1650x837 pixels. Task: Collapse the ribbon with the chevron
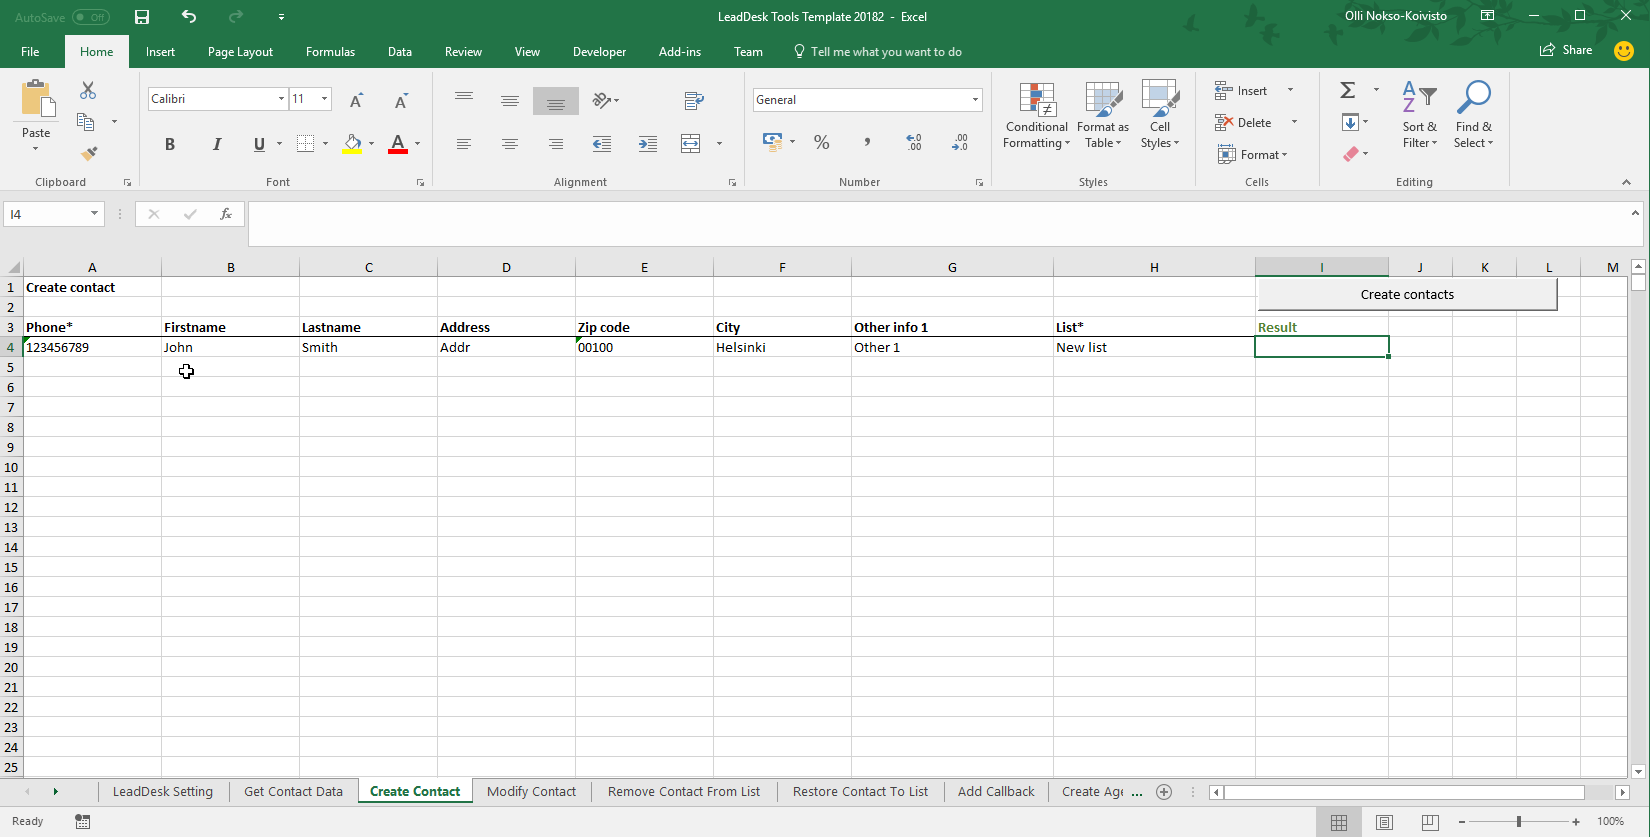[1626, 182]
